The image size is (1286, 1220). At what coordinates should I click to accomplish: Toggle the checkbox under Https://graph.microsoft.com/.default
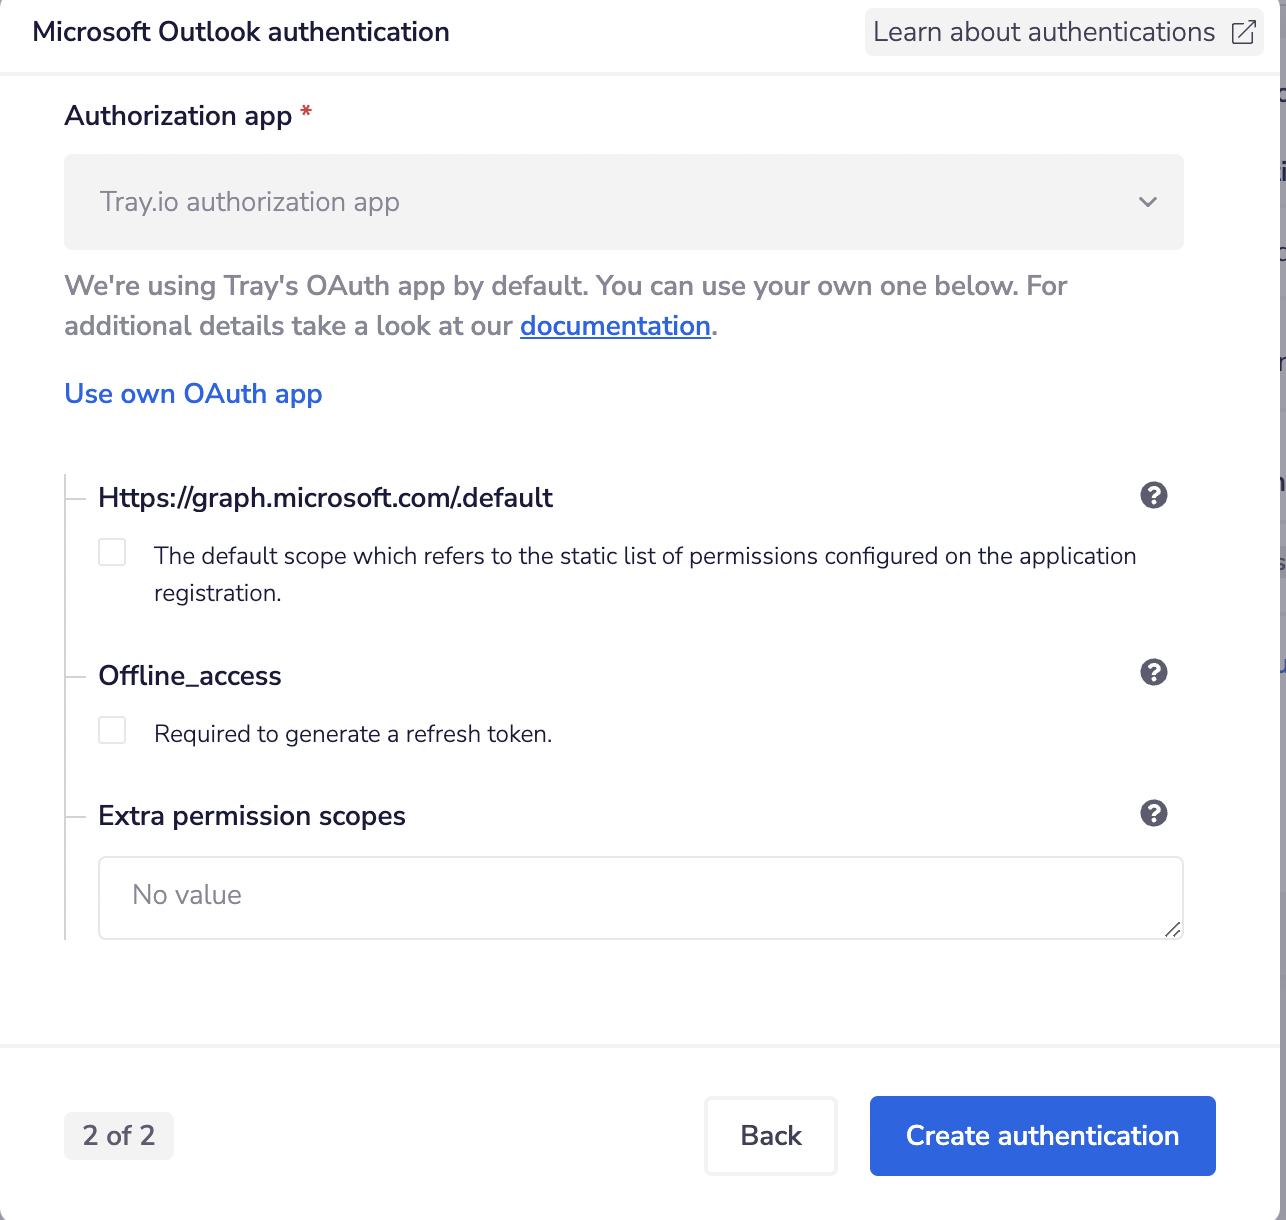(x=111, y=551)
